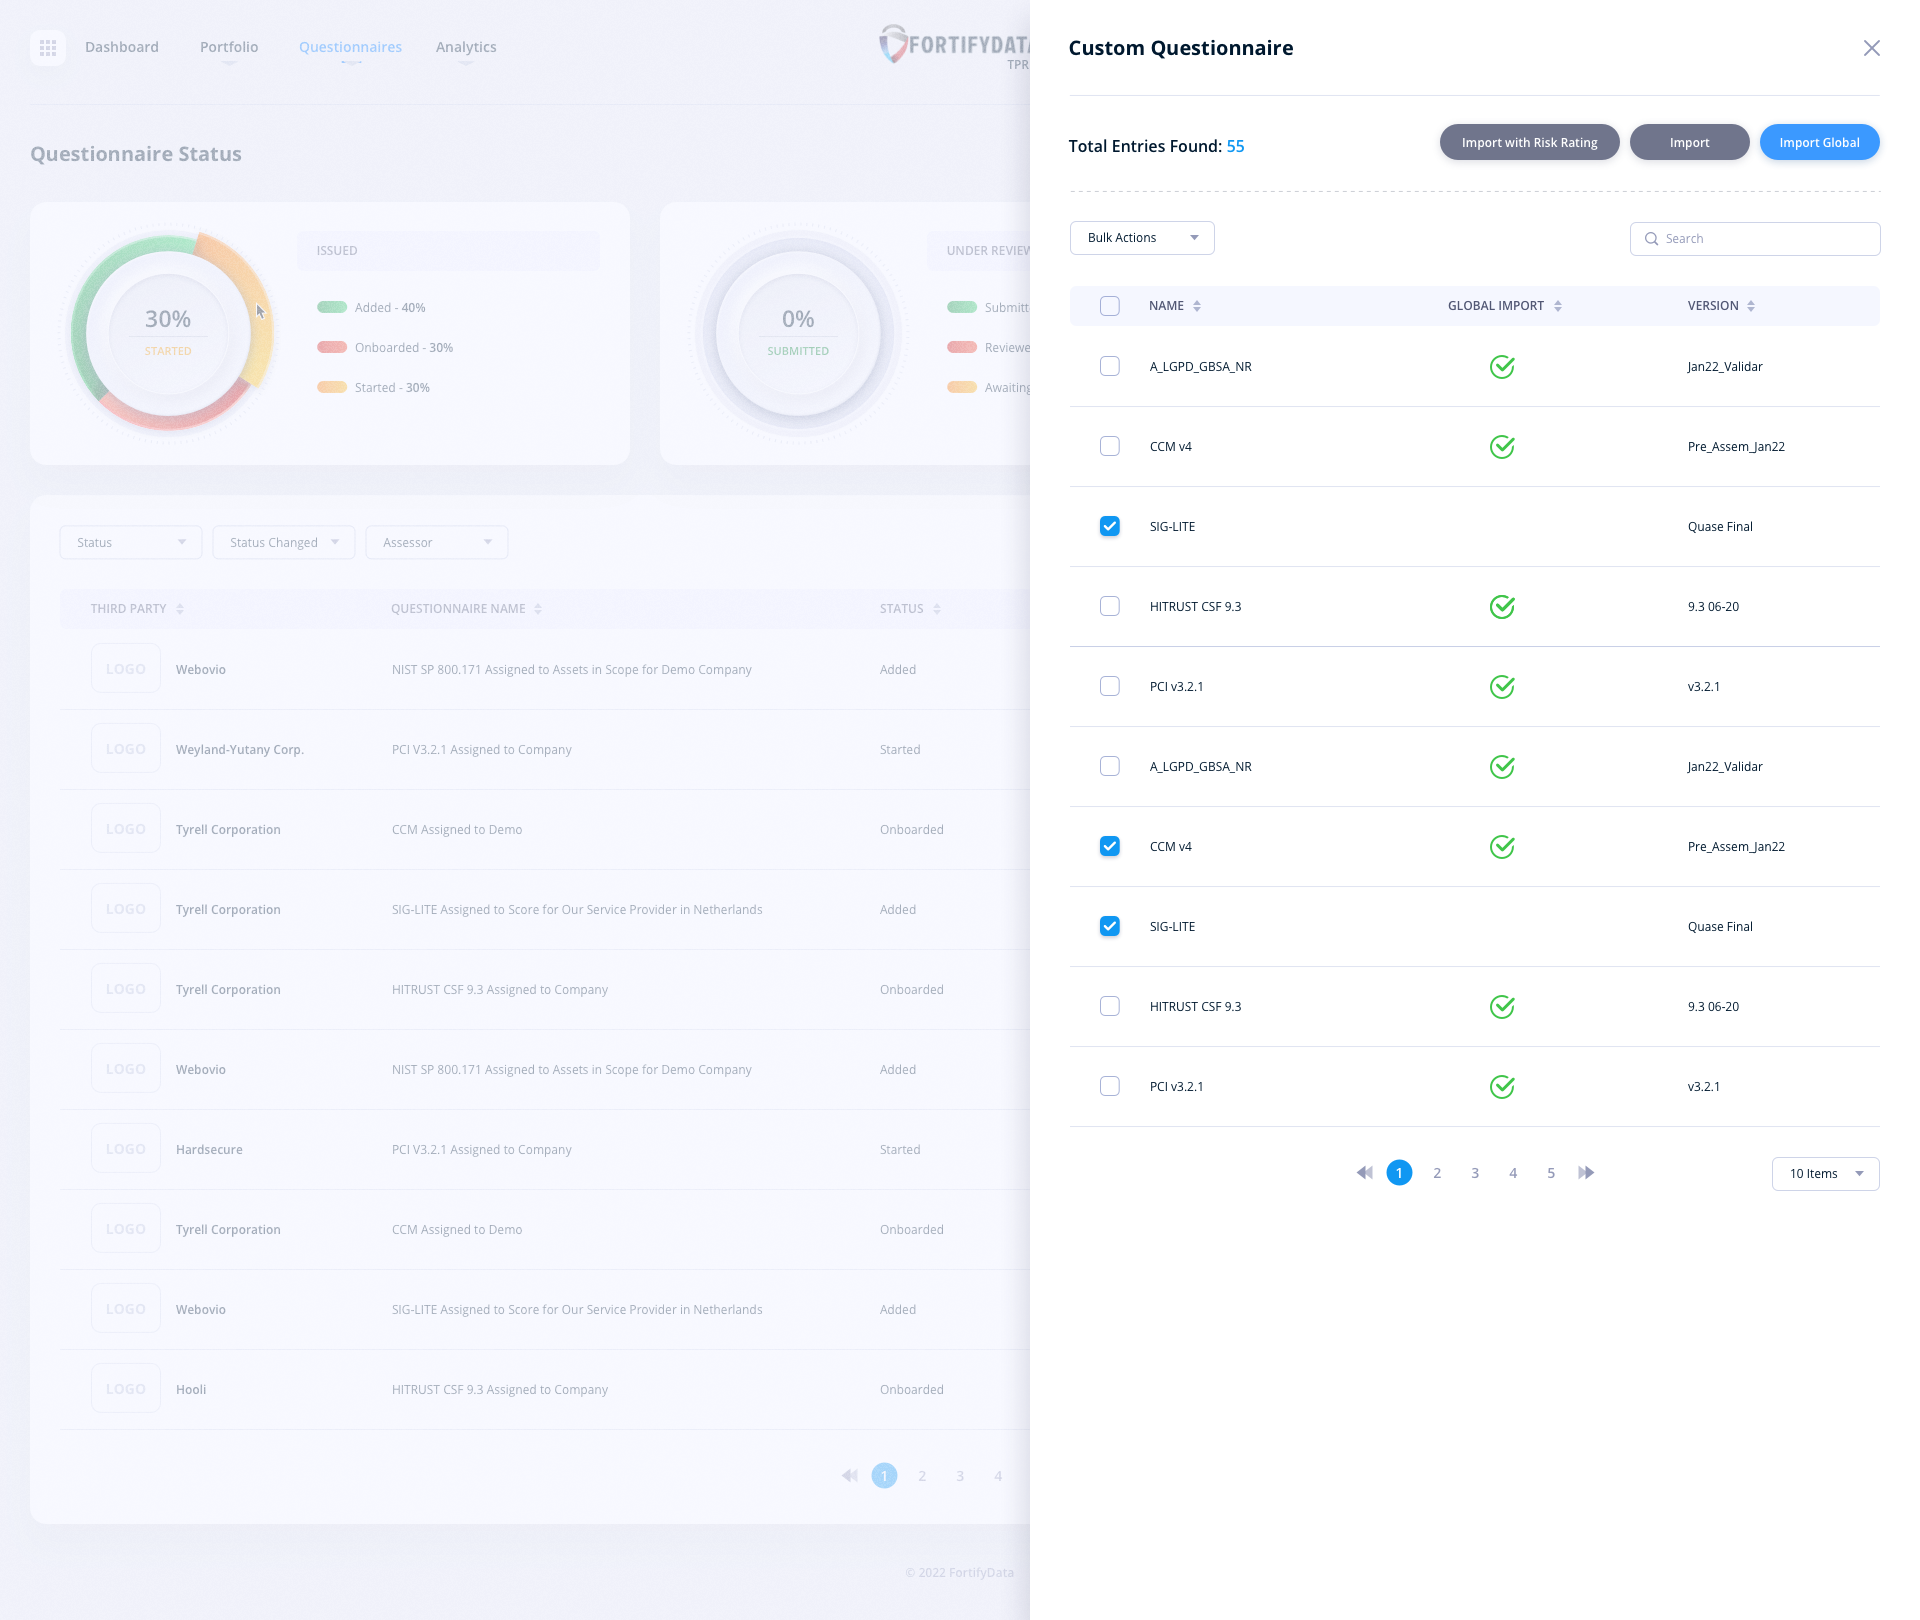Click the sort arrows on the VERSION column

tap(1751, 306)
